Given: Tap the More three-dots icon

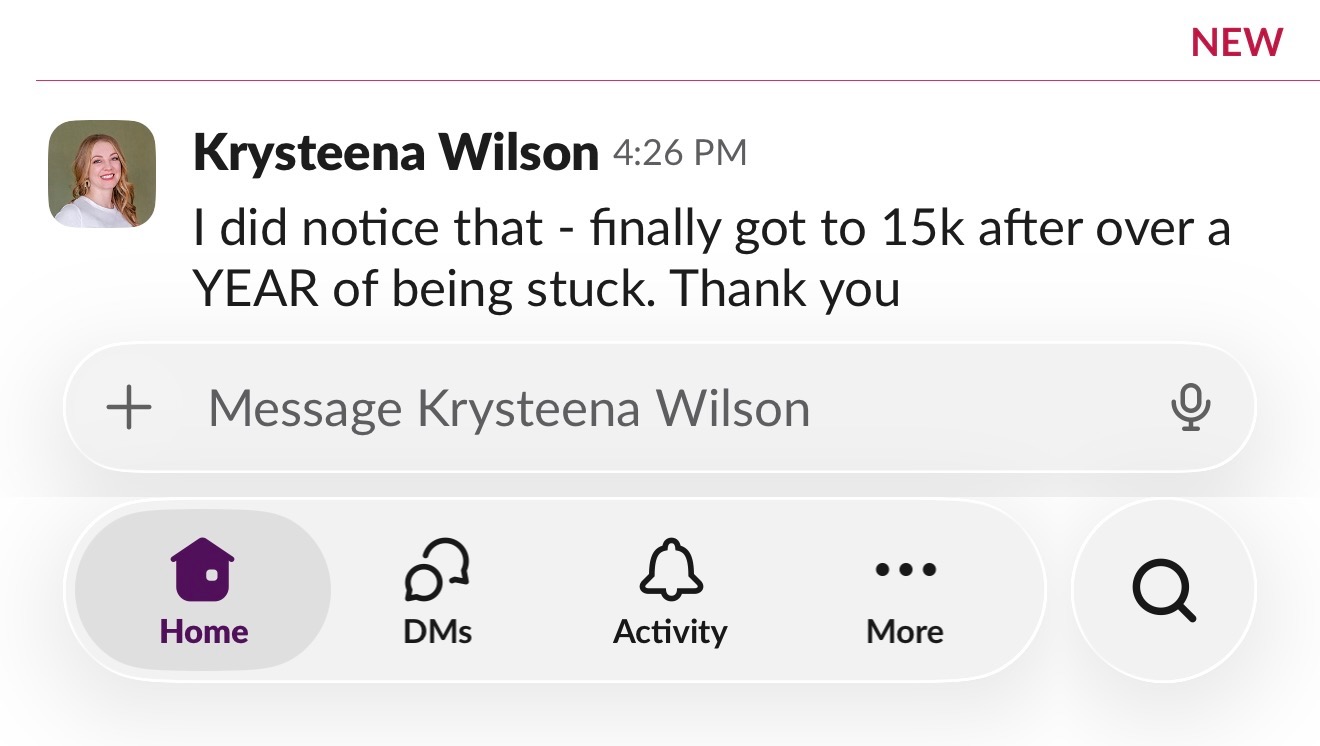Looking at the screenshot, I should (x=905, y=570).
